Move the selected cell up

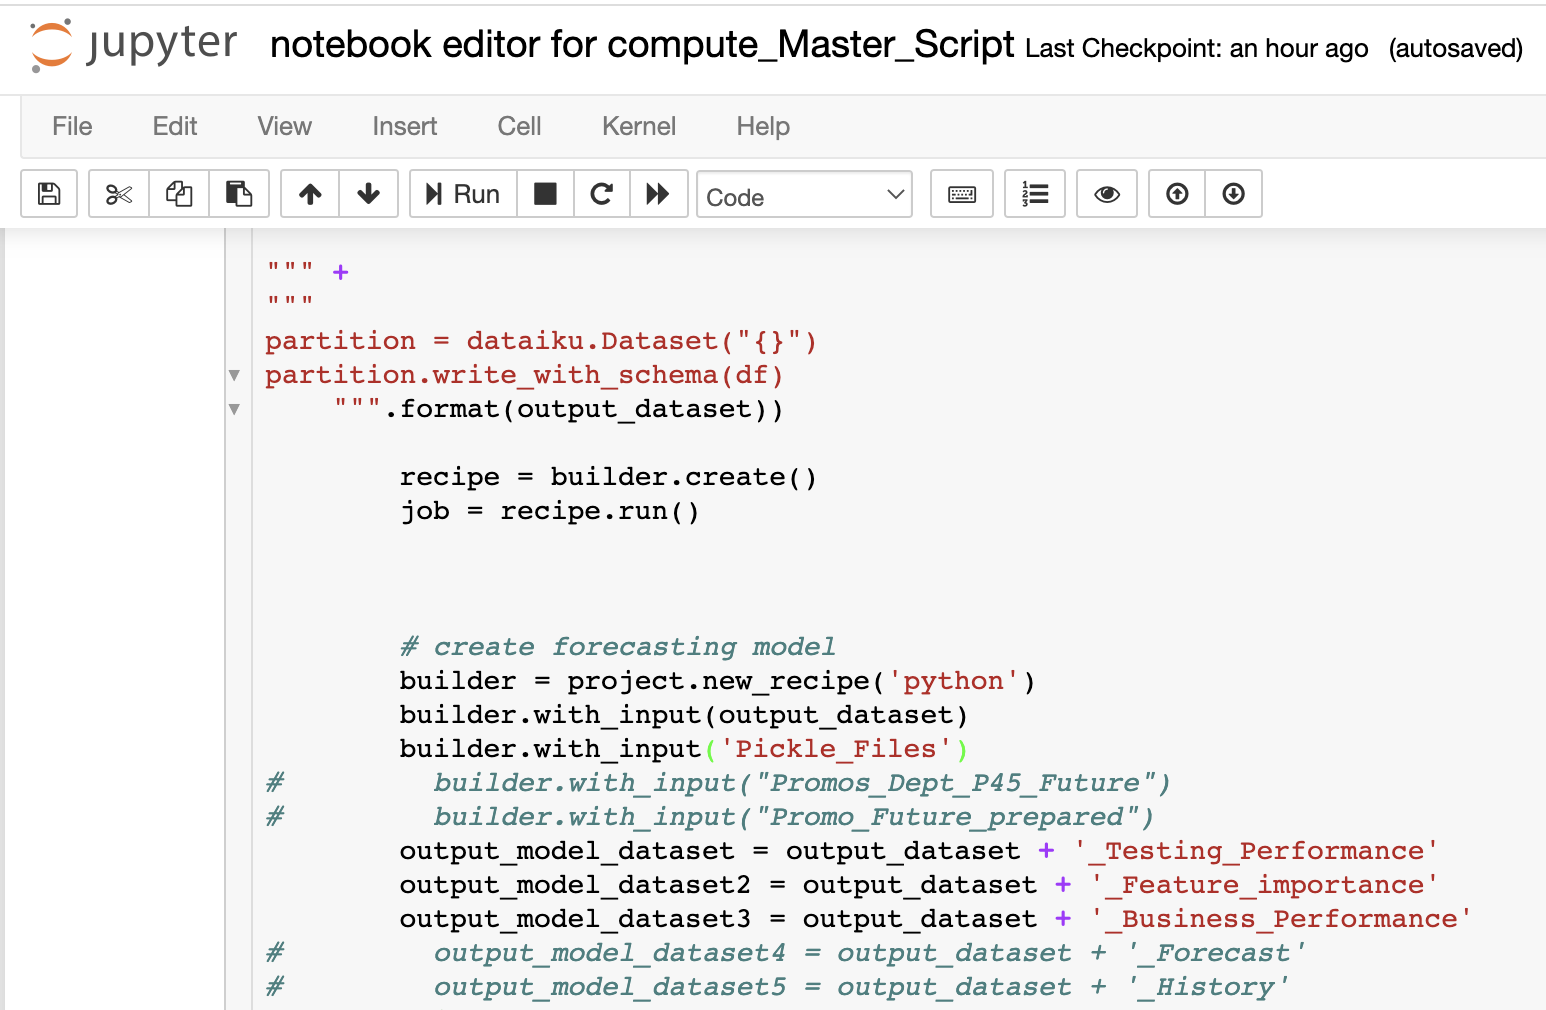[x=309, y=193]
